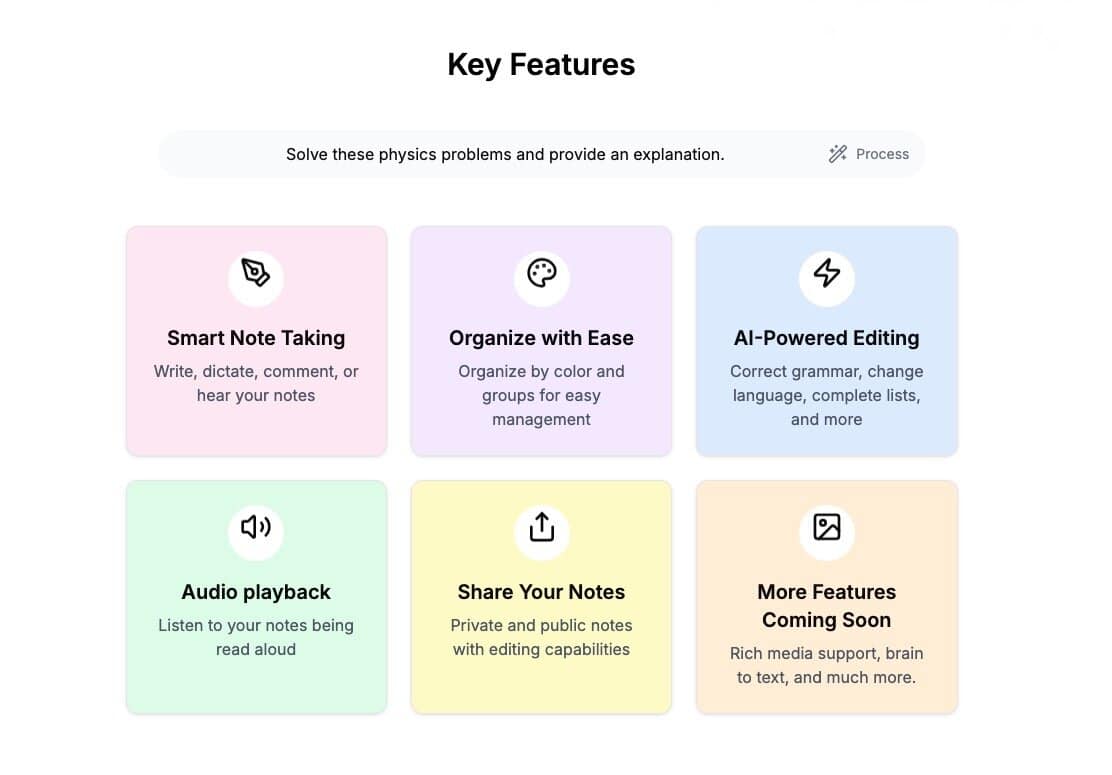Open the AI-Powered Editing card title
The height and width of the screenshot is (775, 1112).
[826, 338]
